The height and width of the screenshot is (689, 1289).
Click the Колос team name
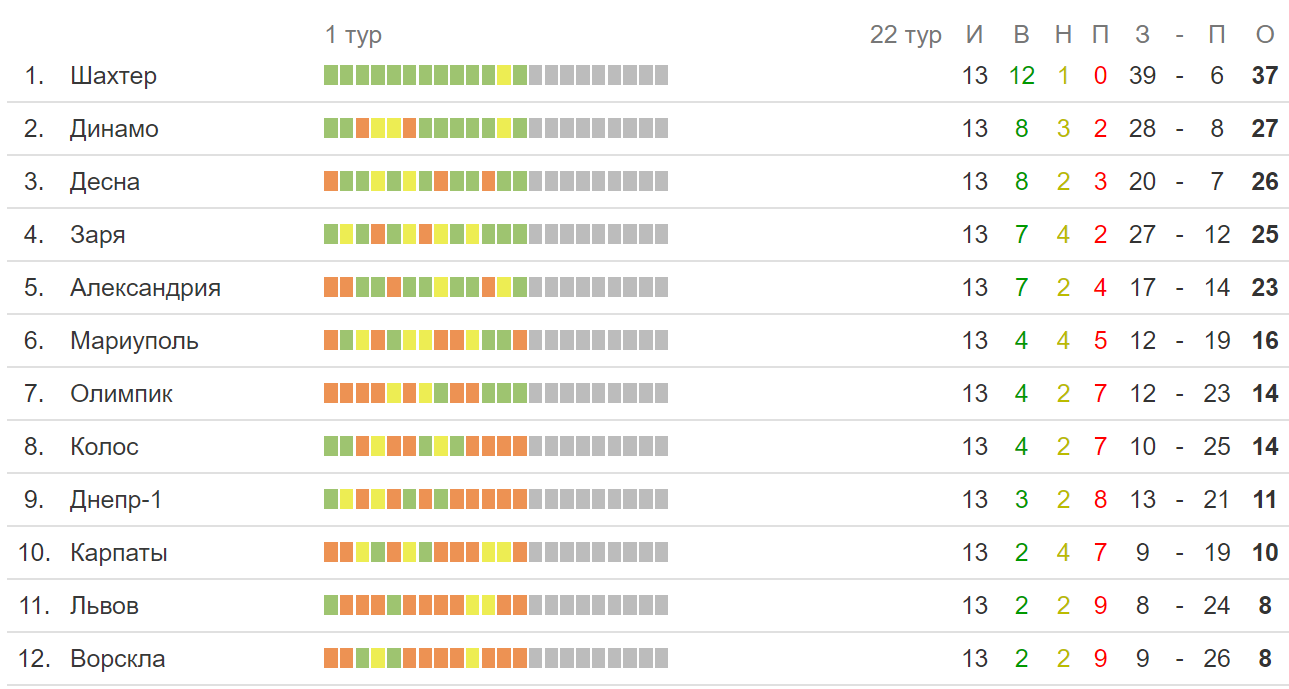(104, 447)
